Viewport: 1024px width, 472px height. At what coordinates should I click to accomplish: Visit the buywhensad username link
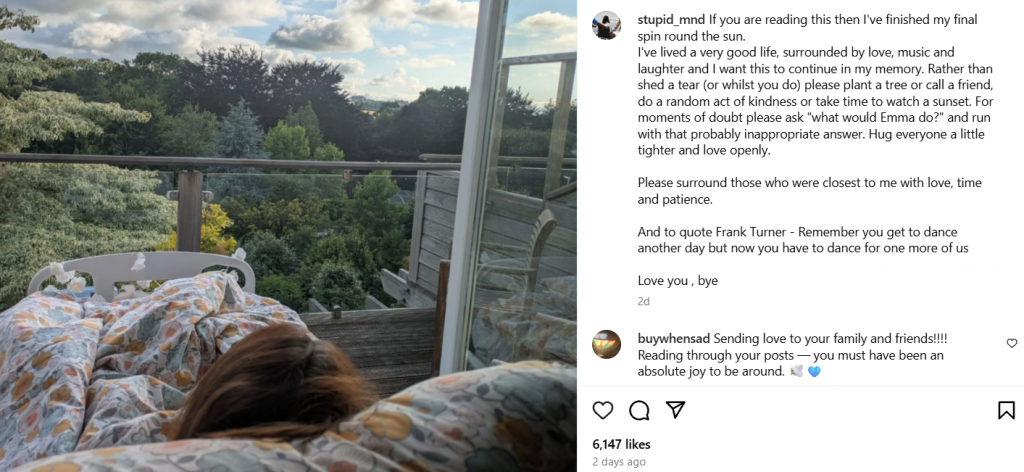pos(673,339)
